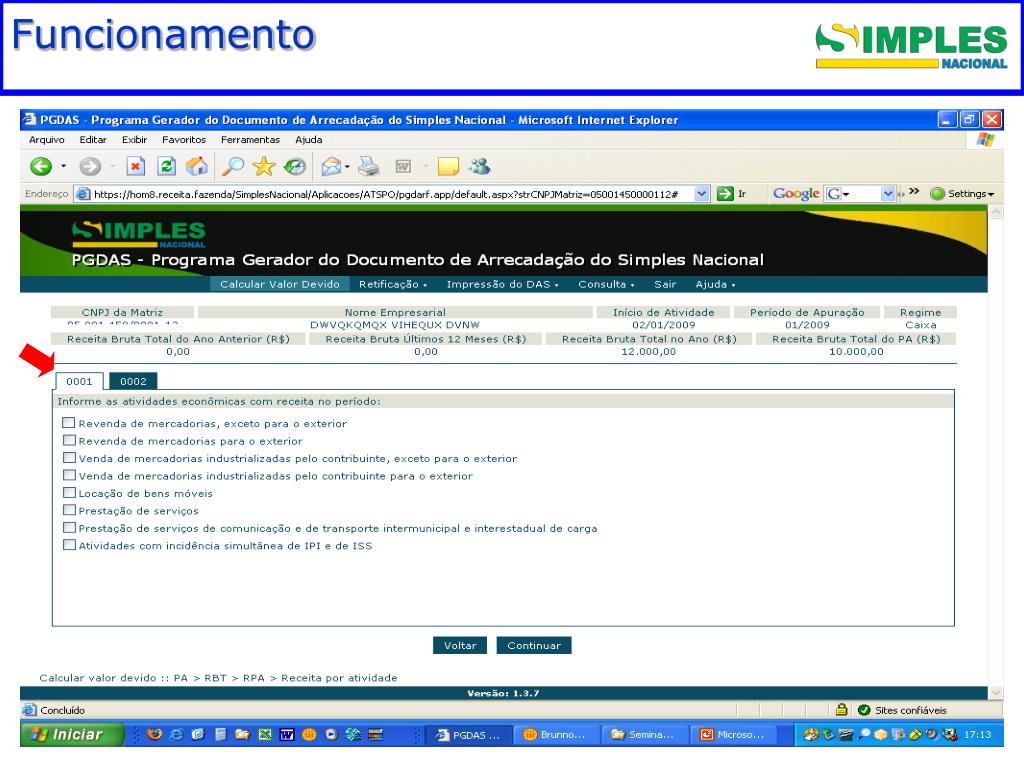Tick the Prestação de serviços checkbox
The image size is (1024, 768).
69,510
